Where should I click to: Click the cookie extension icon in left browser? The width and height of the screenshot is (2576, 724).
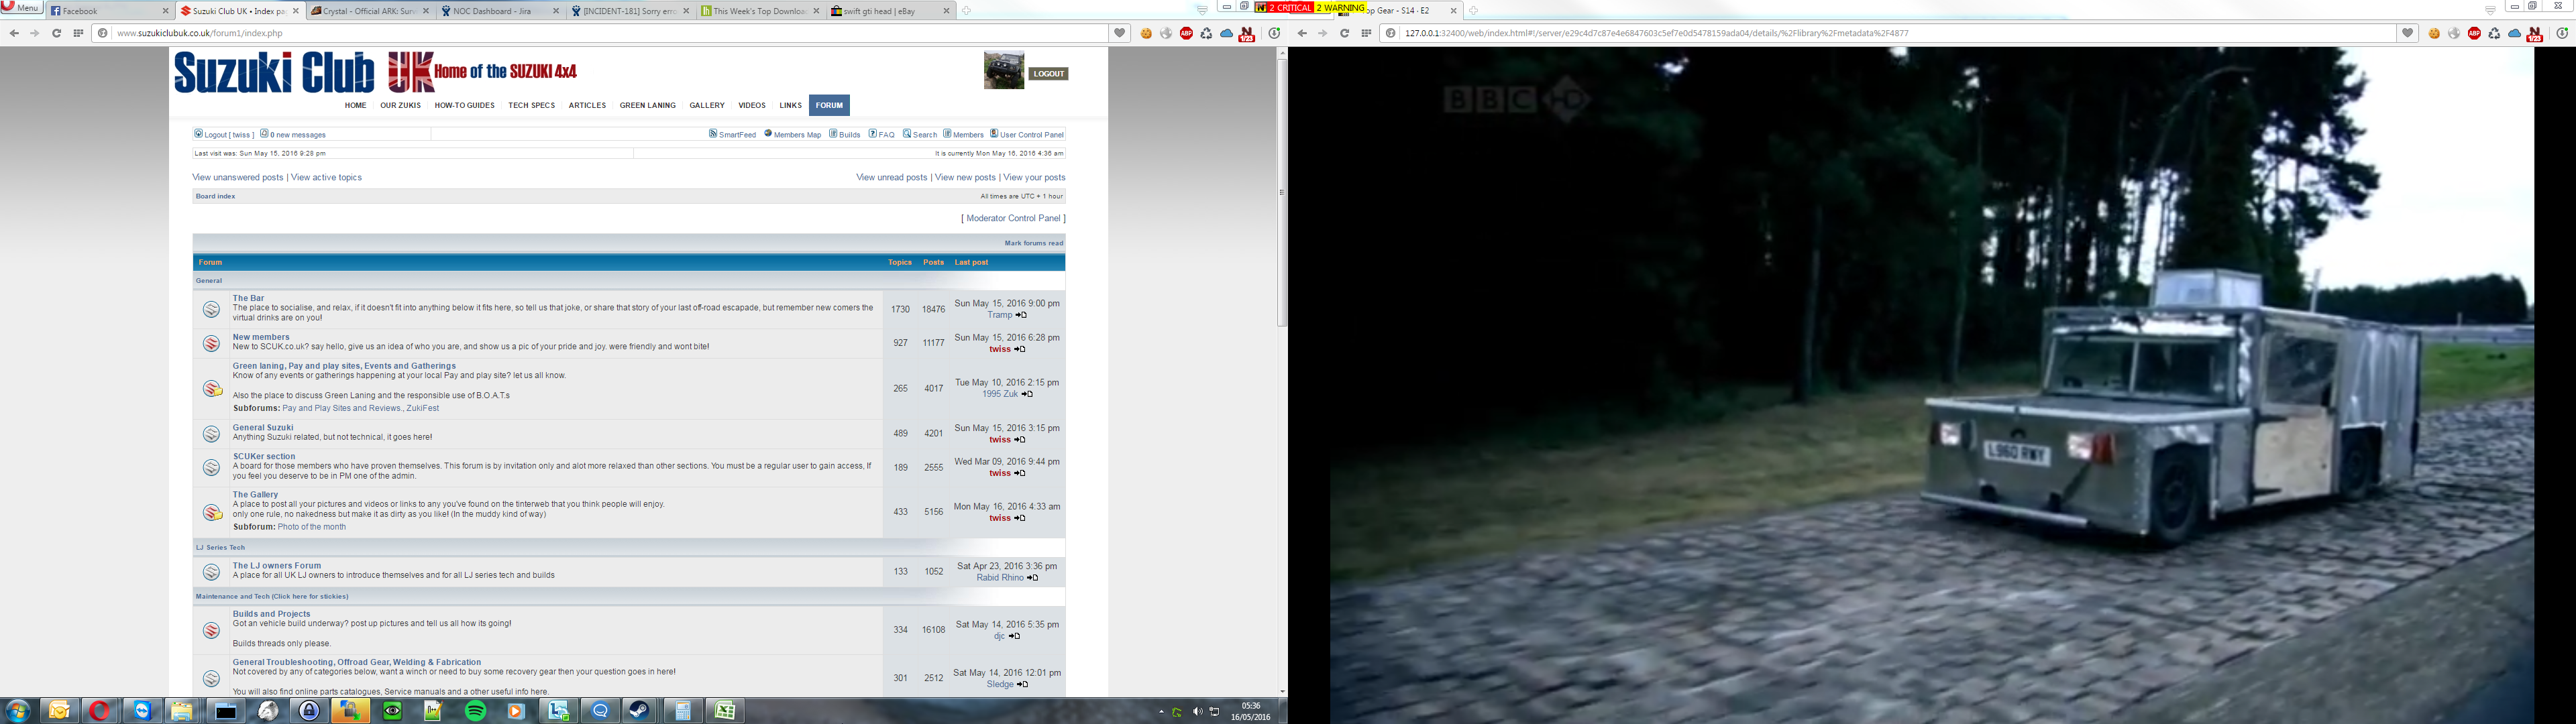coord(1146,33)
